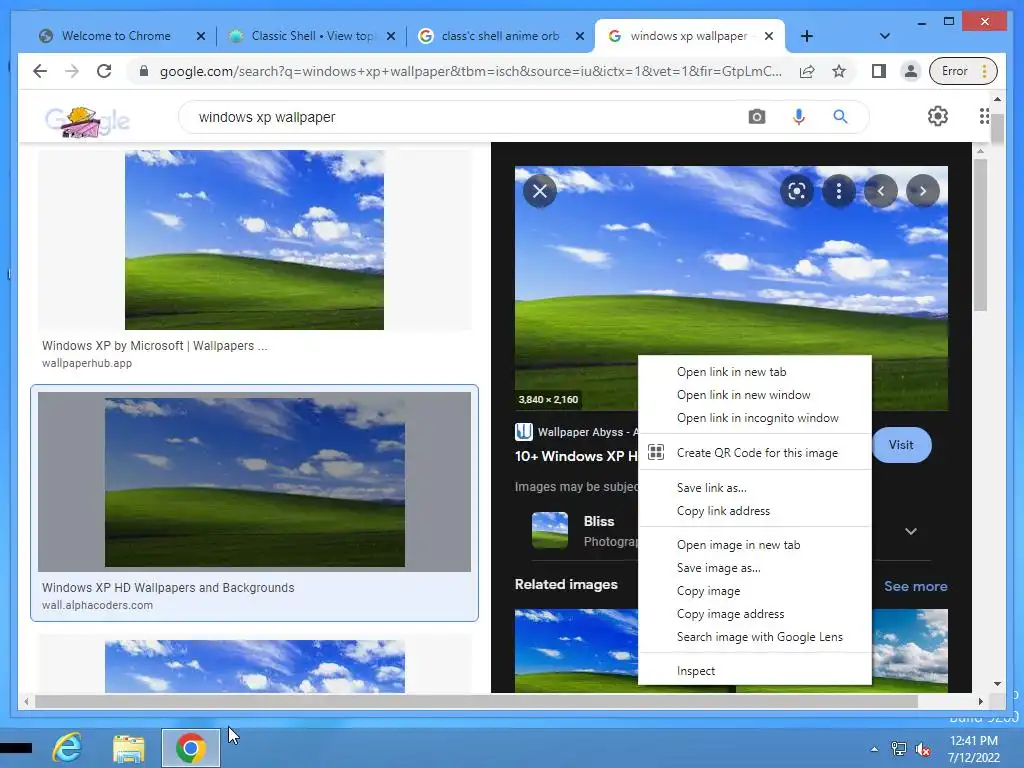This screenshot has width=1024, height=768.
Task: Open Google quick settings gear
Action: pos(938,116)
